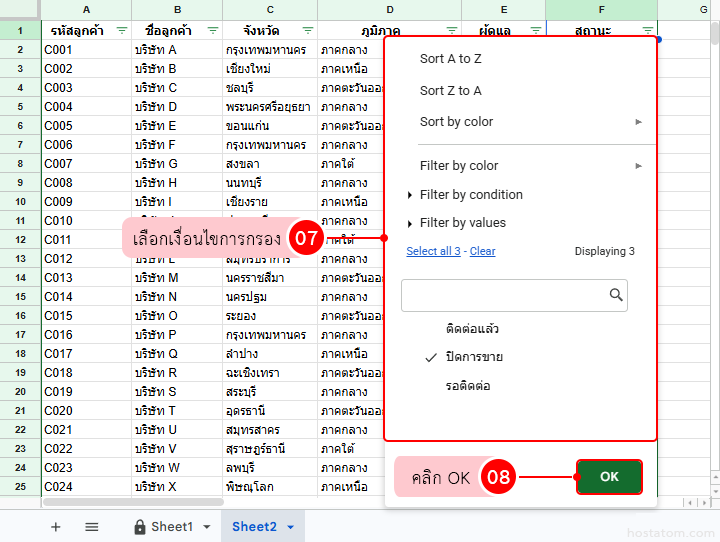Click cell พิษณุโลก
Viewport: 720px width, 542px height.
click(x=270, y=486)
